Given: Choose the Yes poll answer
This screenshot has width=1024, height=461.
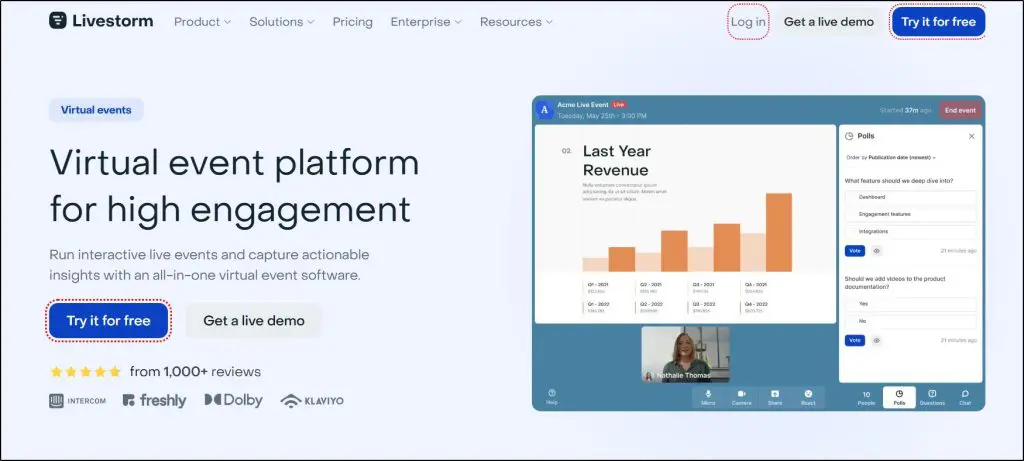Looking at the screenshot, I should [910, 303].
